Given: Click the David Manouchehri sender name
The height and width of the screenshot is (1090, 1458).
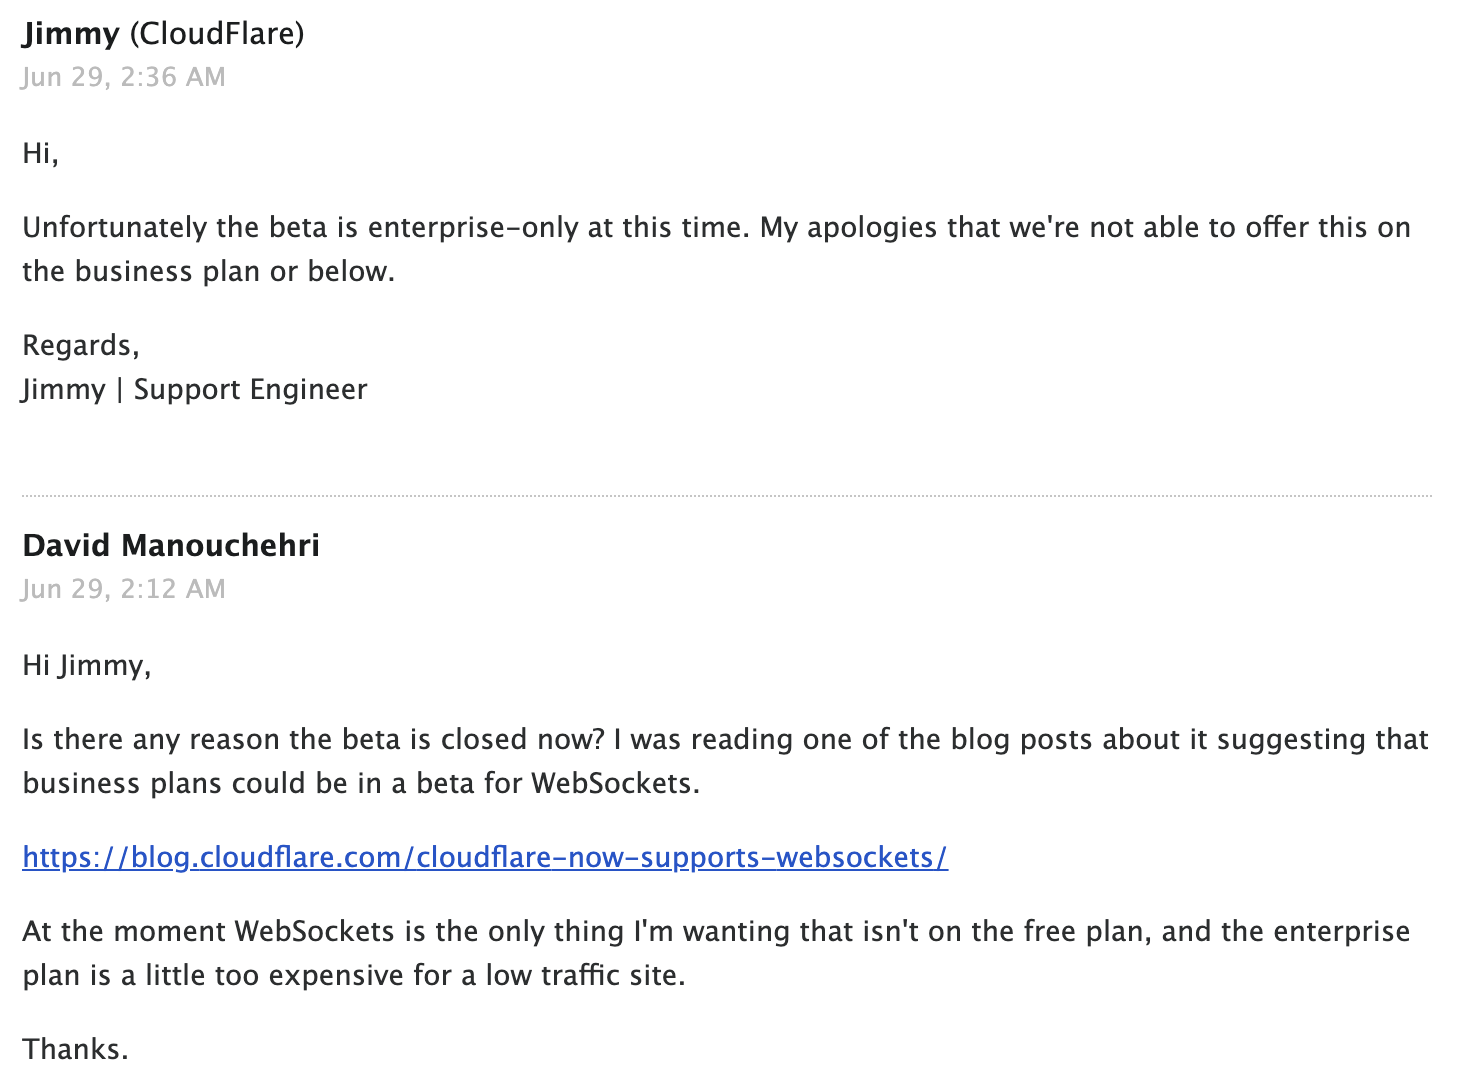Looking at the screenshot, I should [171, 545].
